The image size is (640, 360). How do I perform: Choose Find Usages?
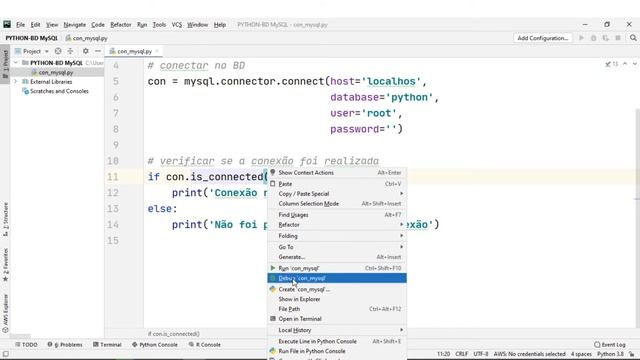(x=337, y=215)
